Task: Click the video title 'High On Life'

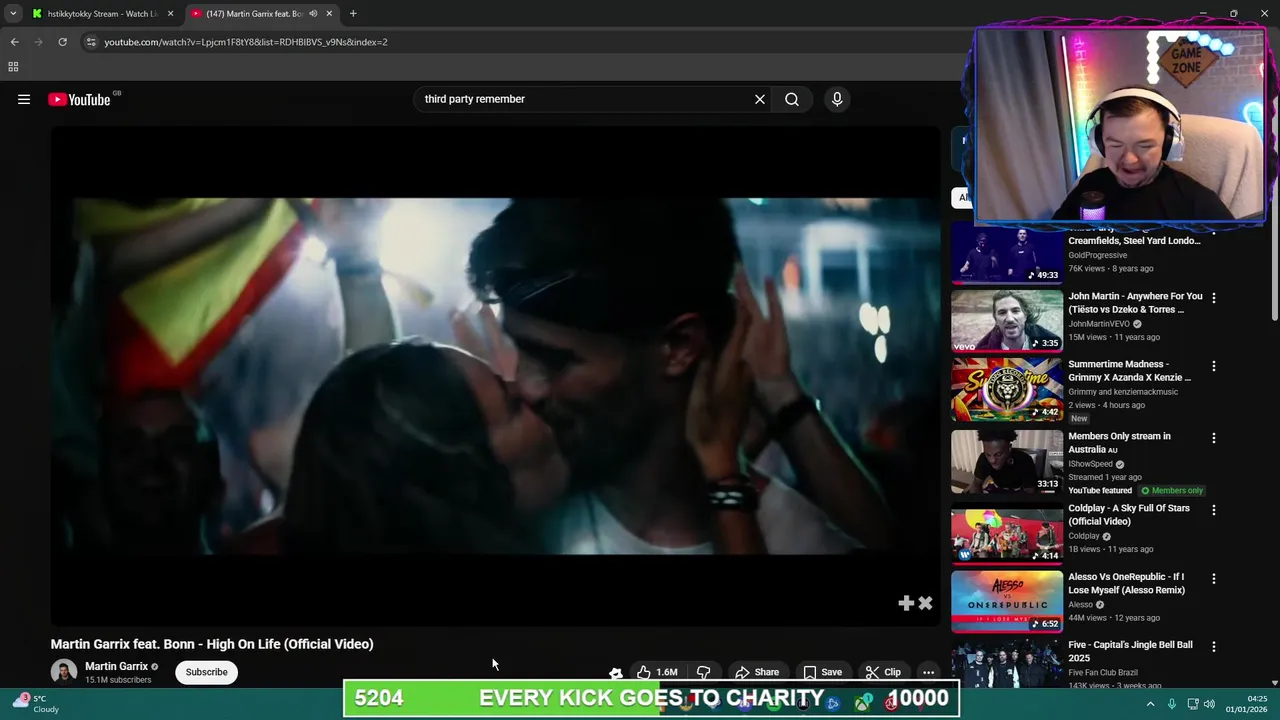Action: click(212, 644)
